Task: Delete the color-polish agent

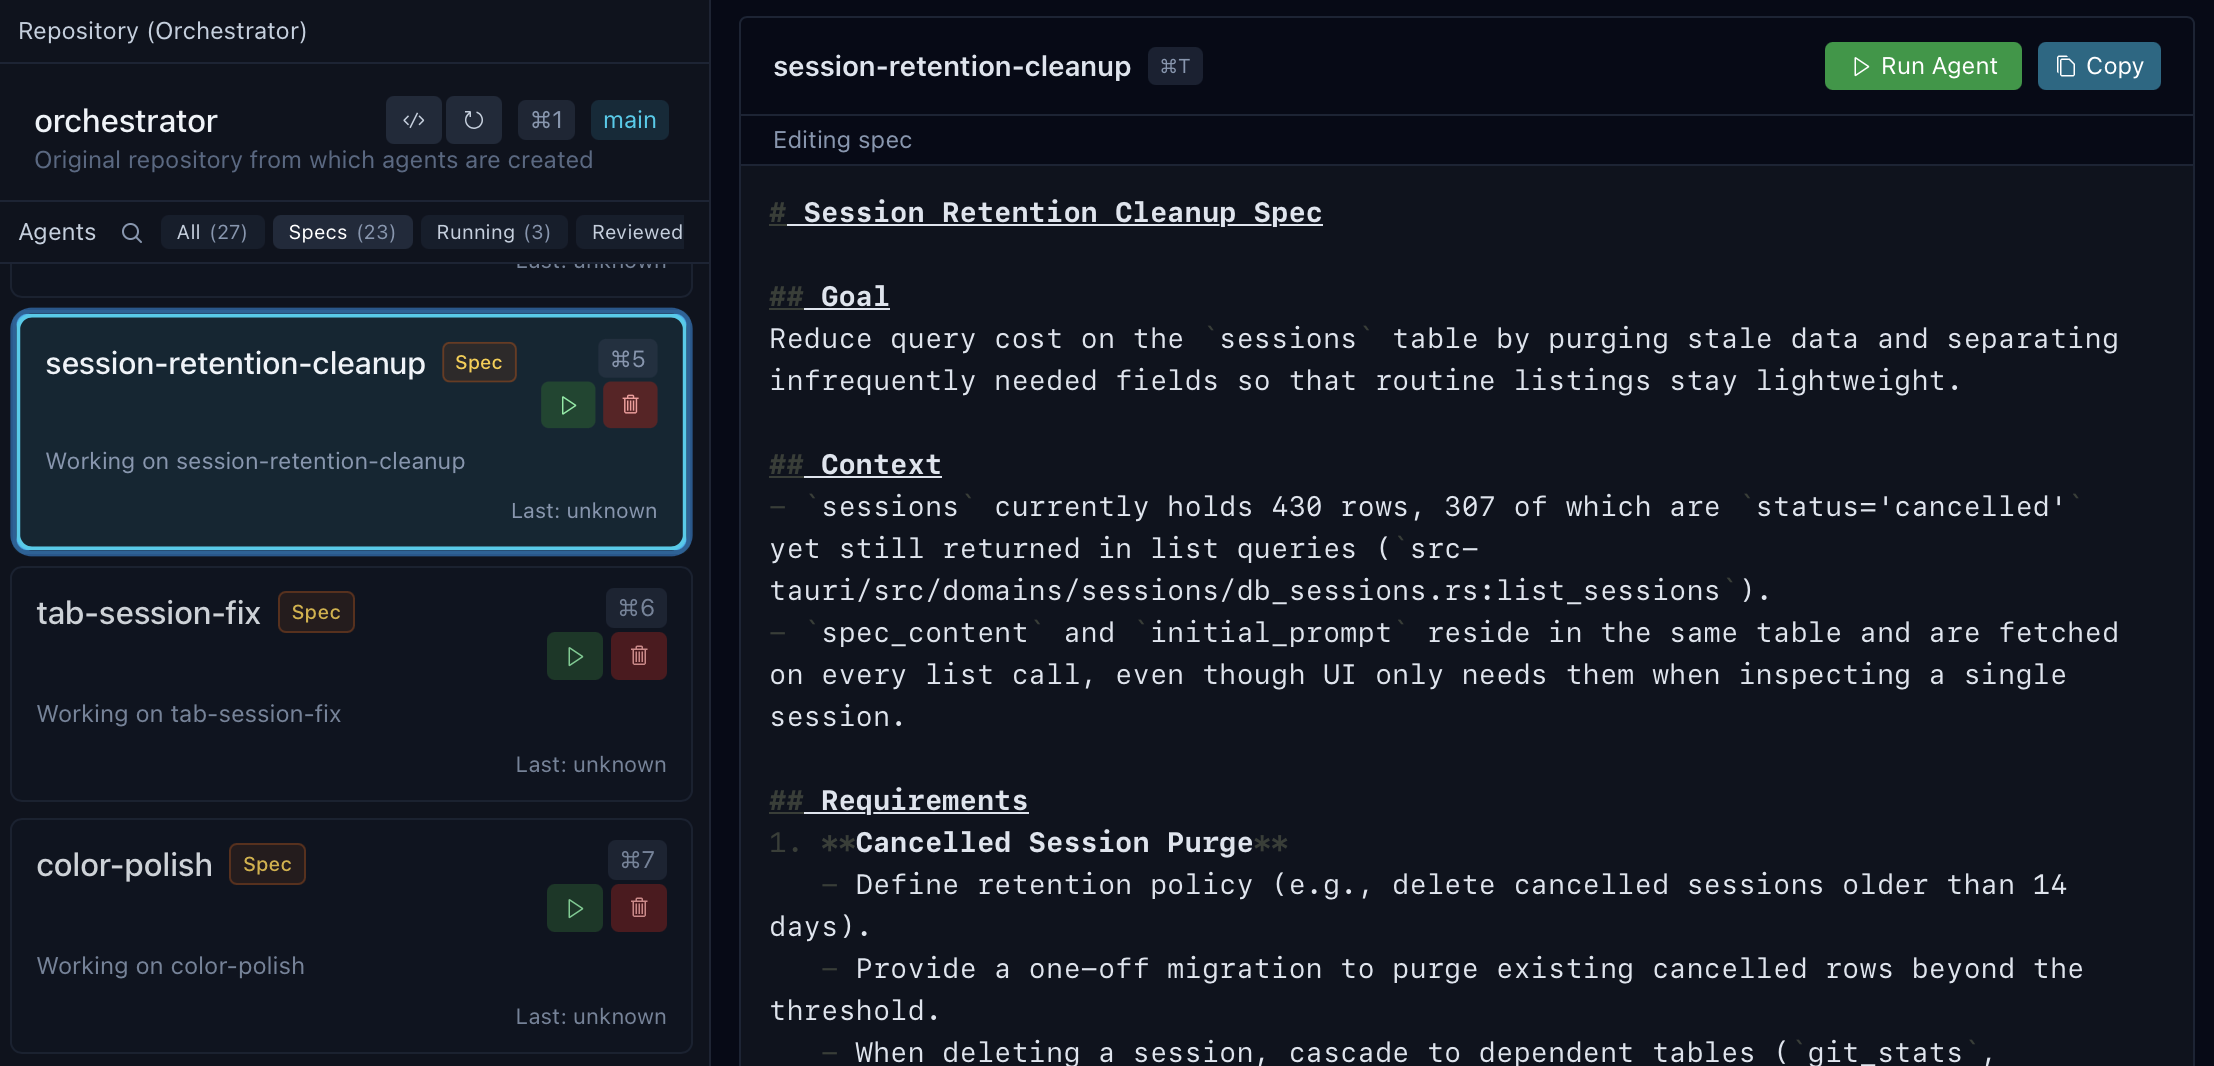Action: (638, 908)
